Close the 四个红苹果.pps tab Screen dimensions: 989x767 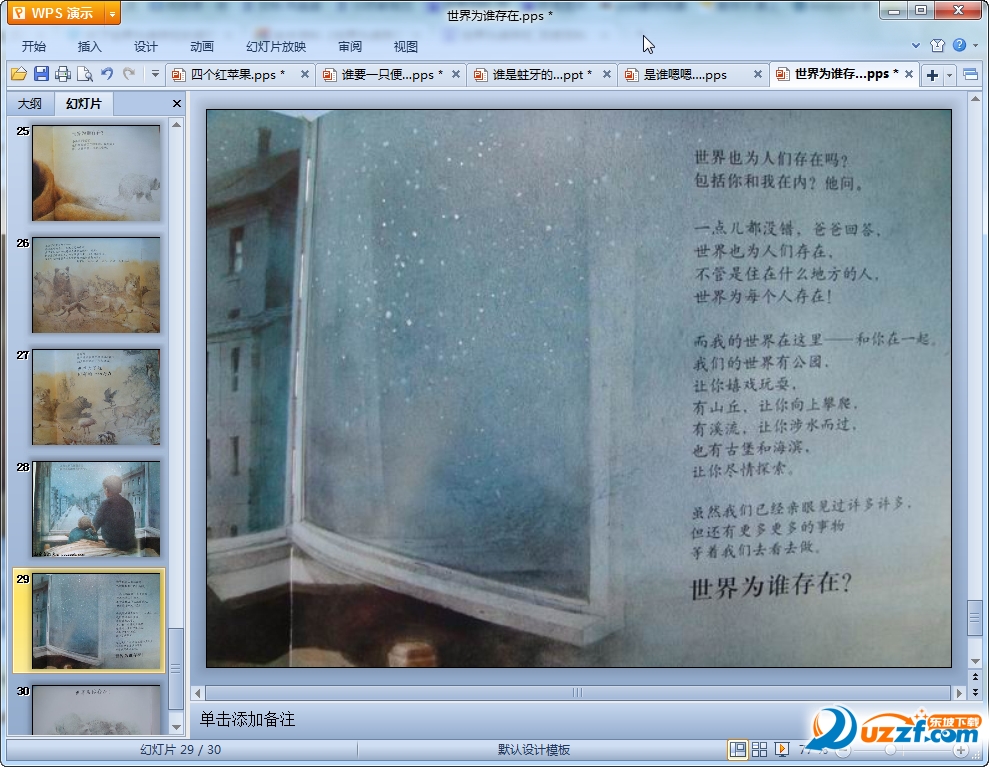click(305, 74)
